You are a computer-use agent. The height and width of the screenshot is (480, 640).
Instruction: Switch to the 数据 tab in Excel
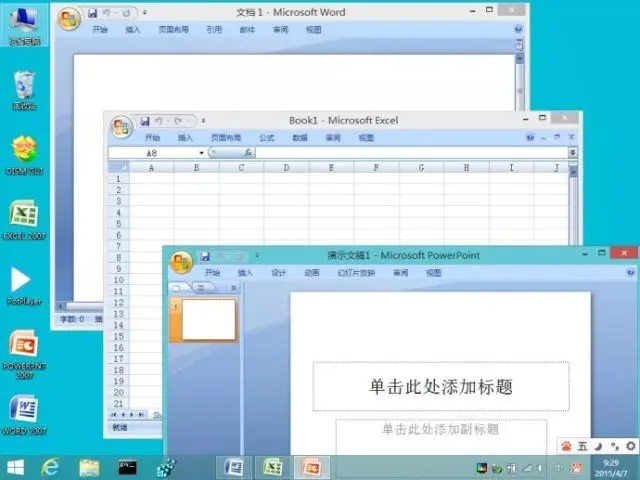300,138
